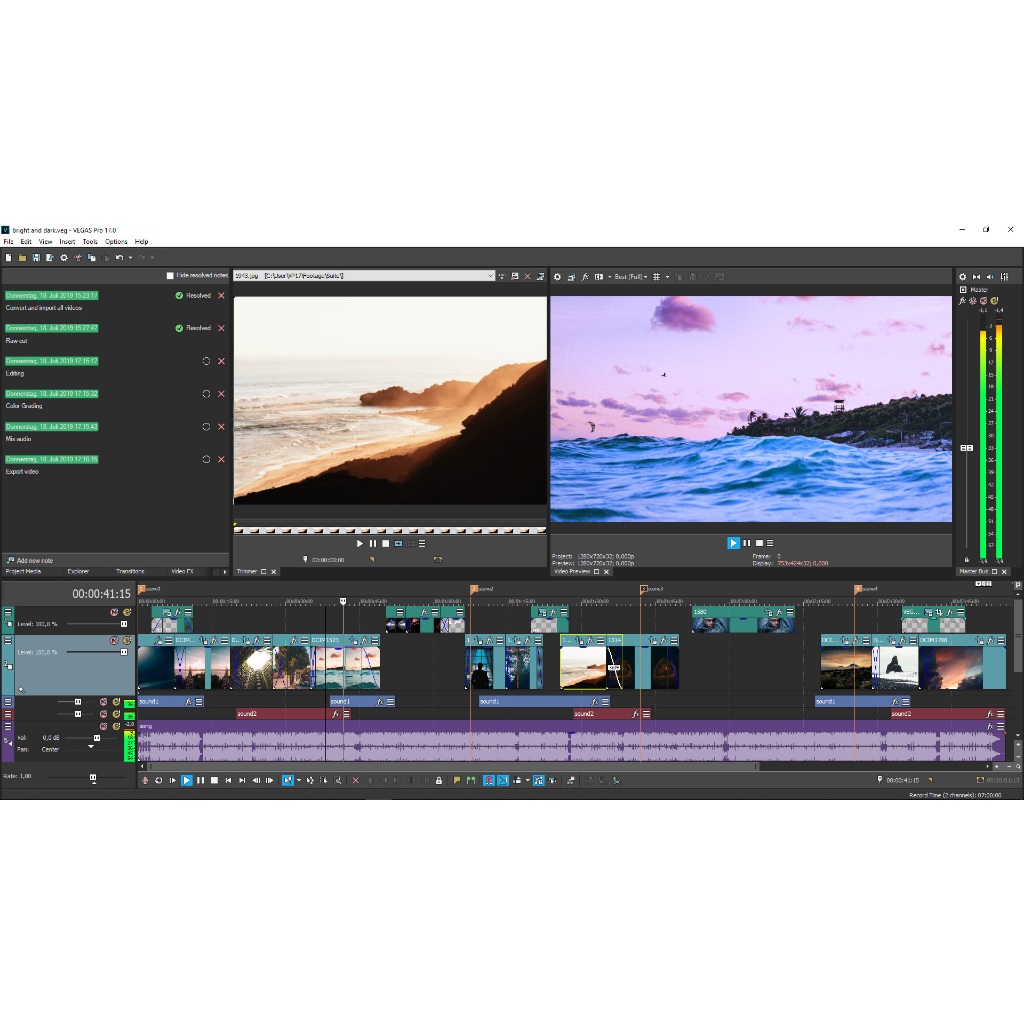The width and height of the screenshot is (1024, 1024).
Task: Open the mixer layout icon in Master Bus
Action: tap(1004, 277)
